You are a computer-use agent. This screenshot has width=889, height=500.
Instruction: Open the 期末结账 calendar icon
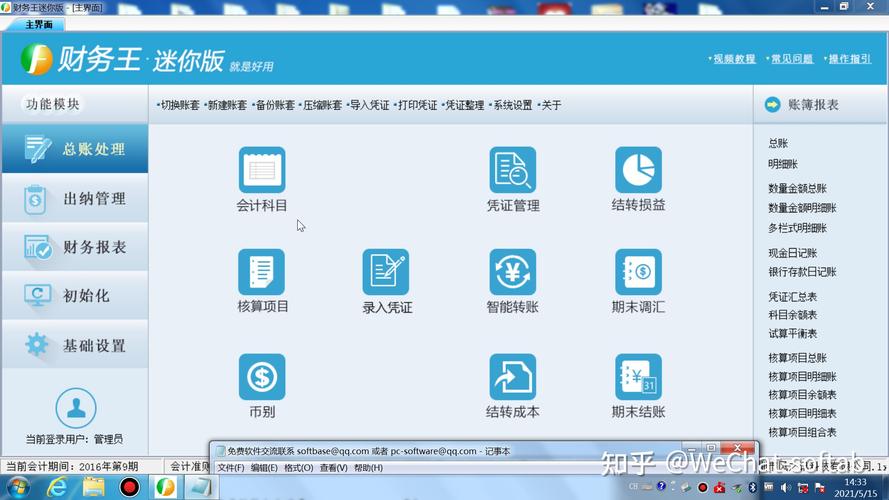(638, 377)
